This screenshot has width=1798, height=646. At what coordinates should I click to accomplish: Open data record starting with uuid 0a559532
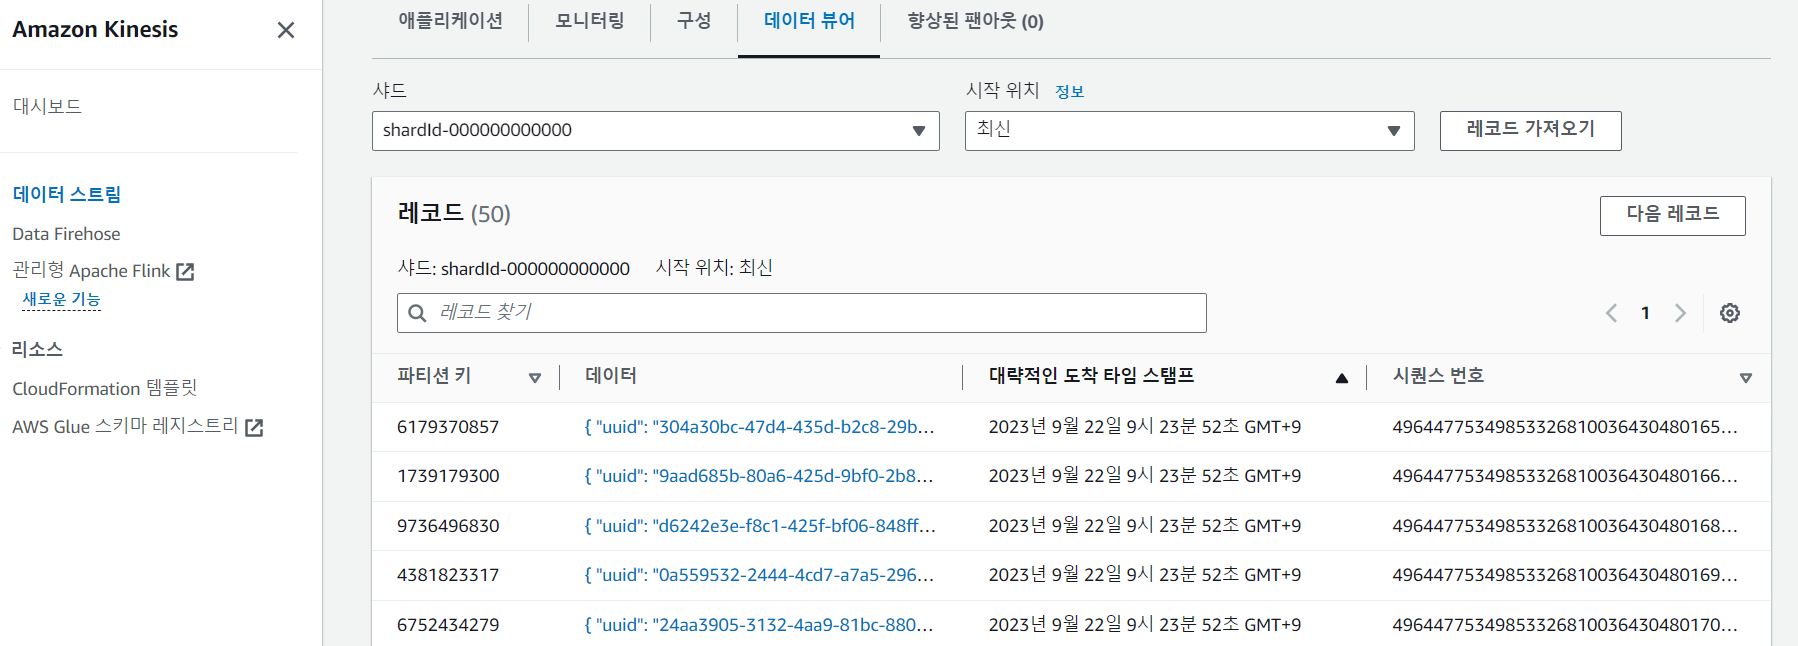(x=759, y=575)
